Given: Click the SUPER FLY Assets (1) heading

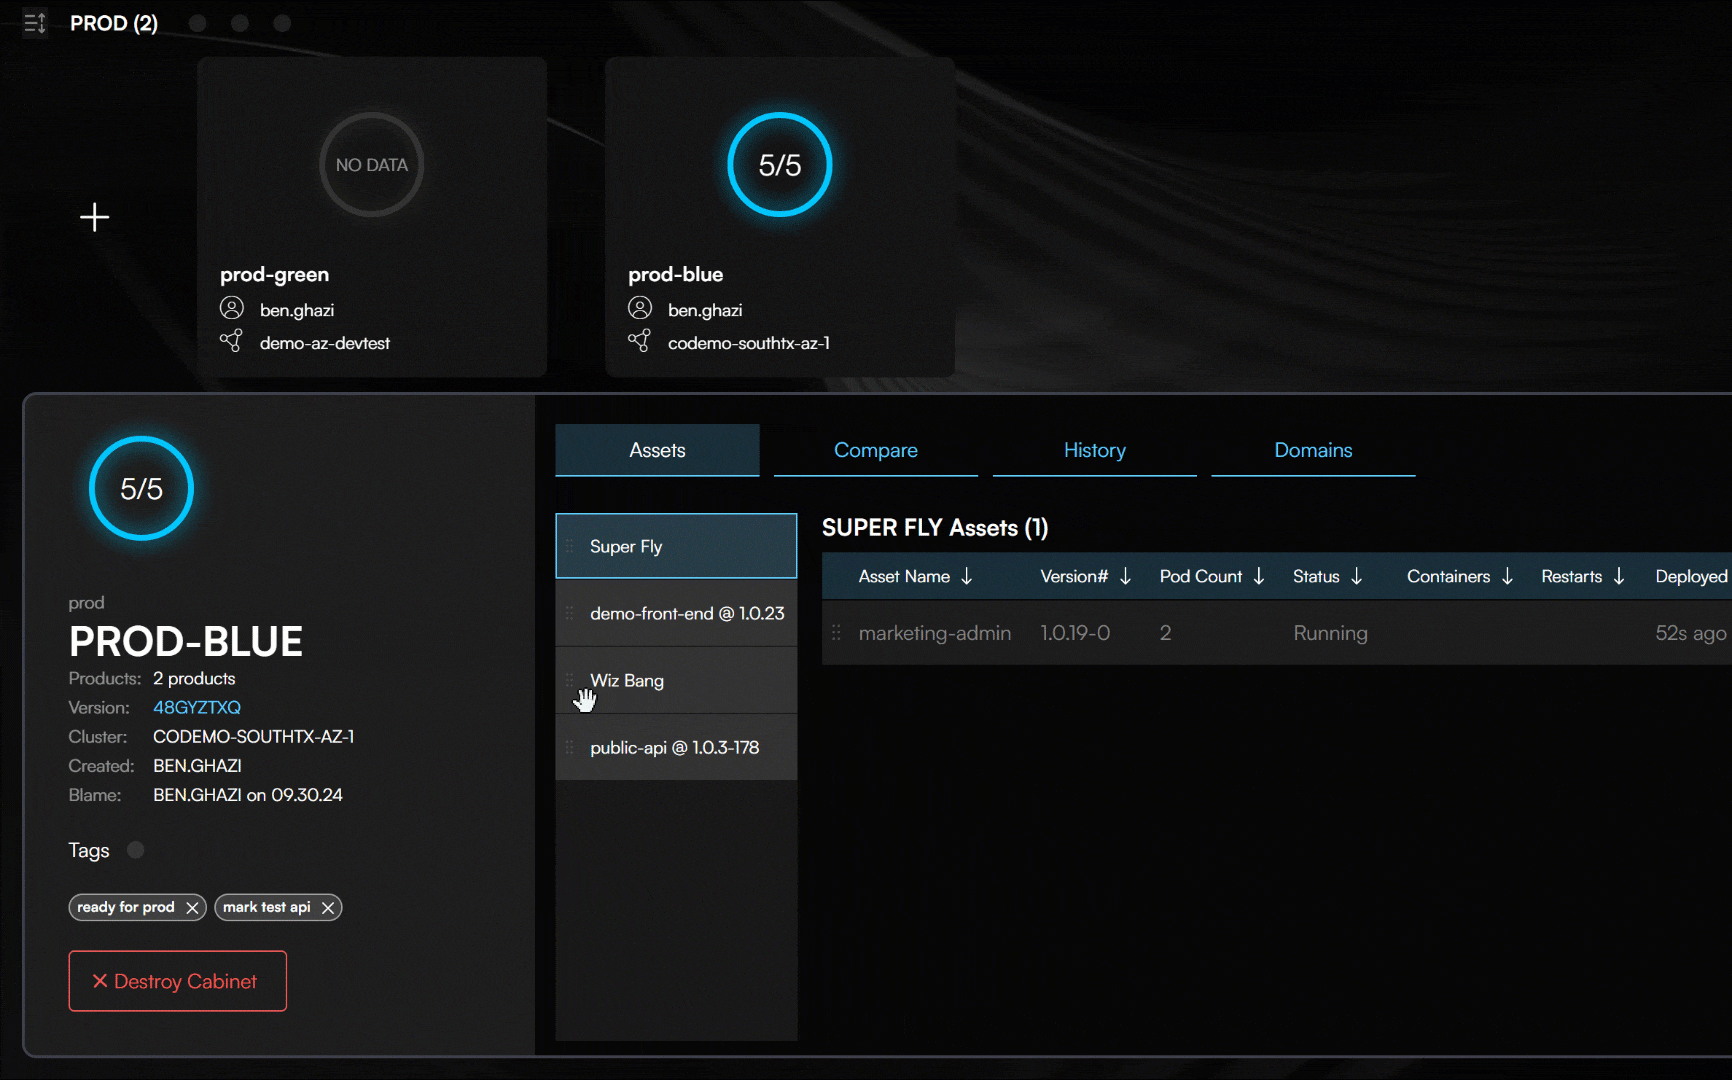Looking at the screenshot, I should click(x=935, y=528).
